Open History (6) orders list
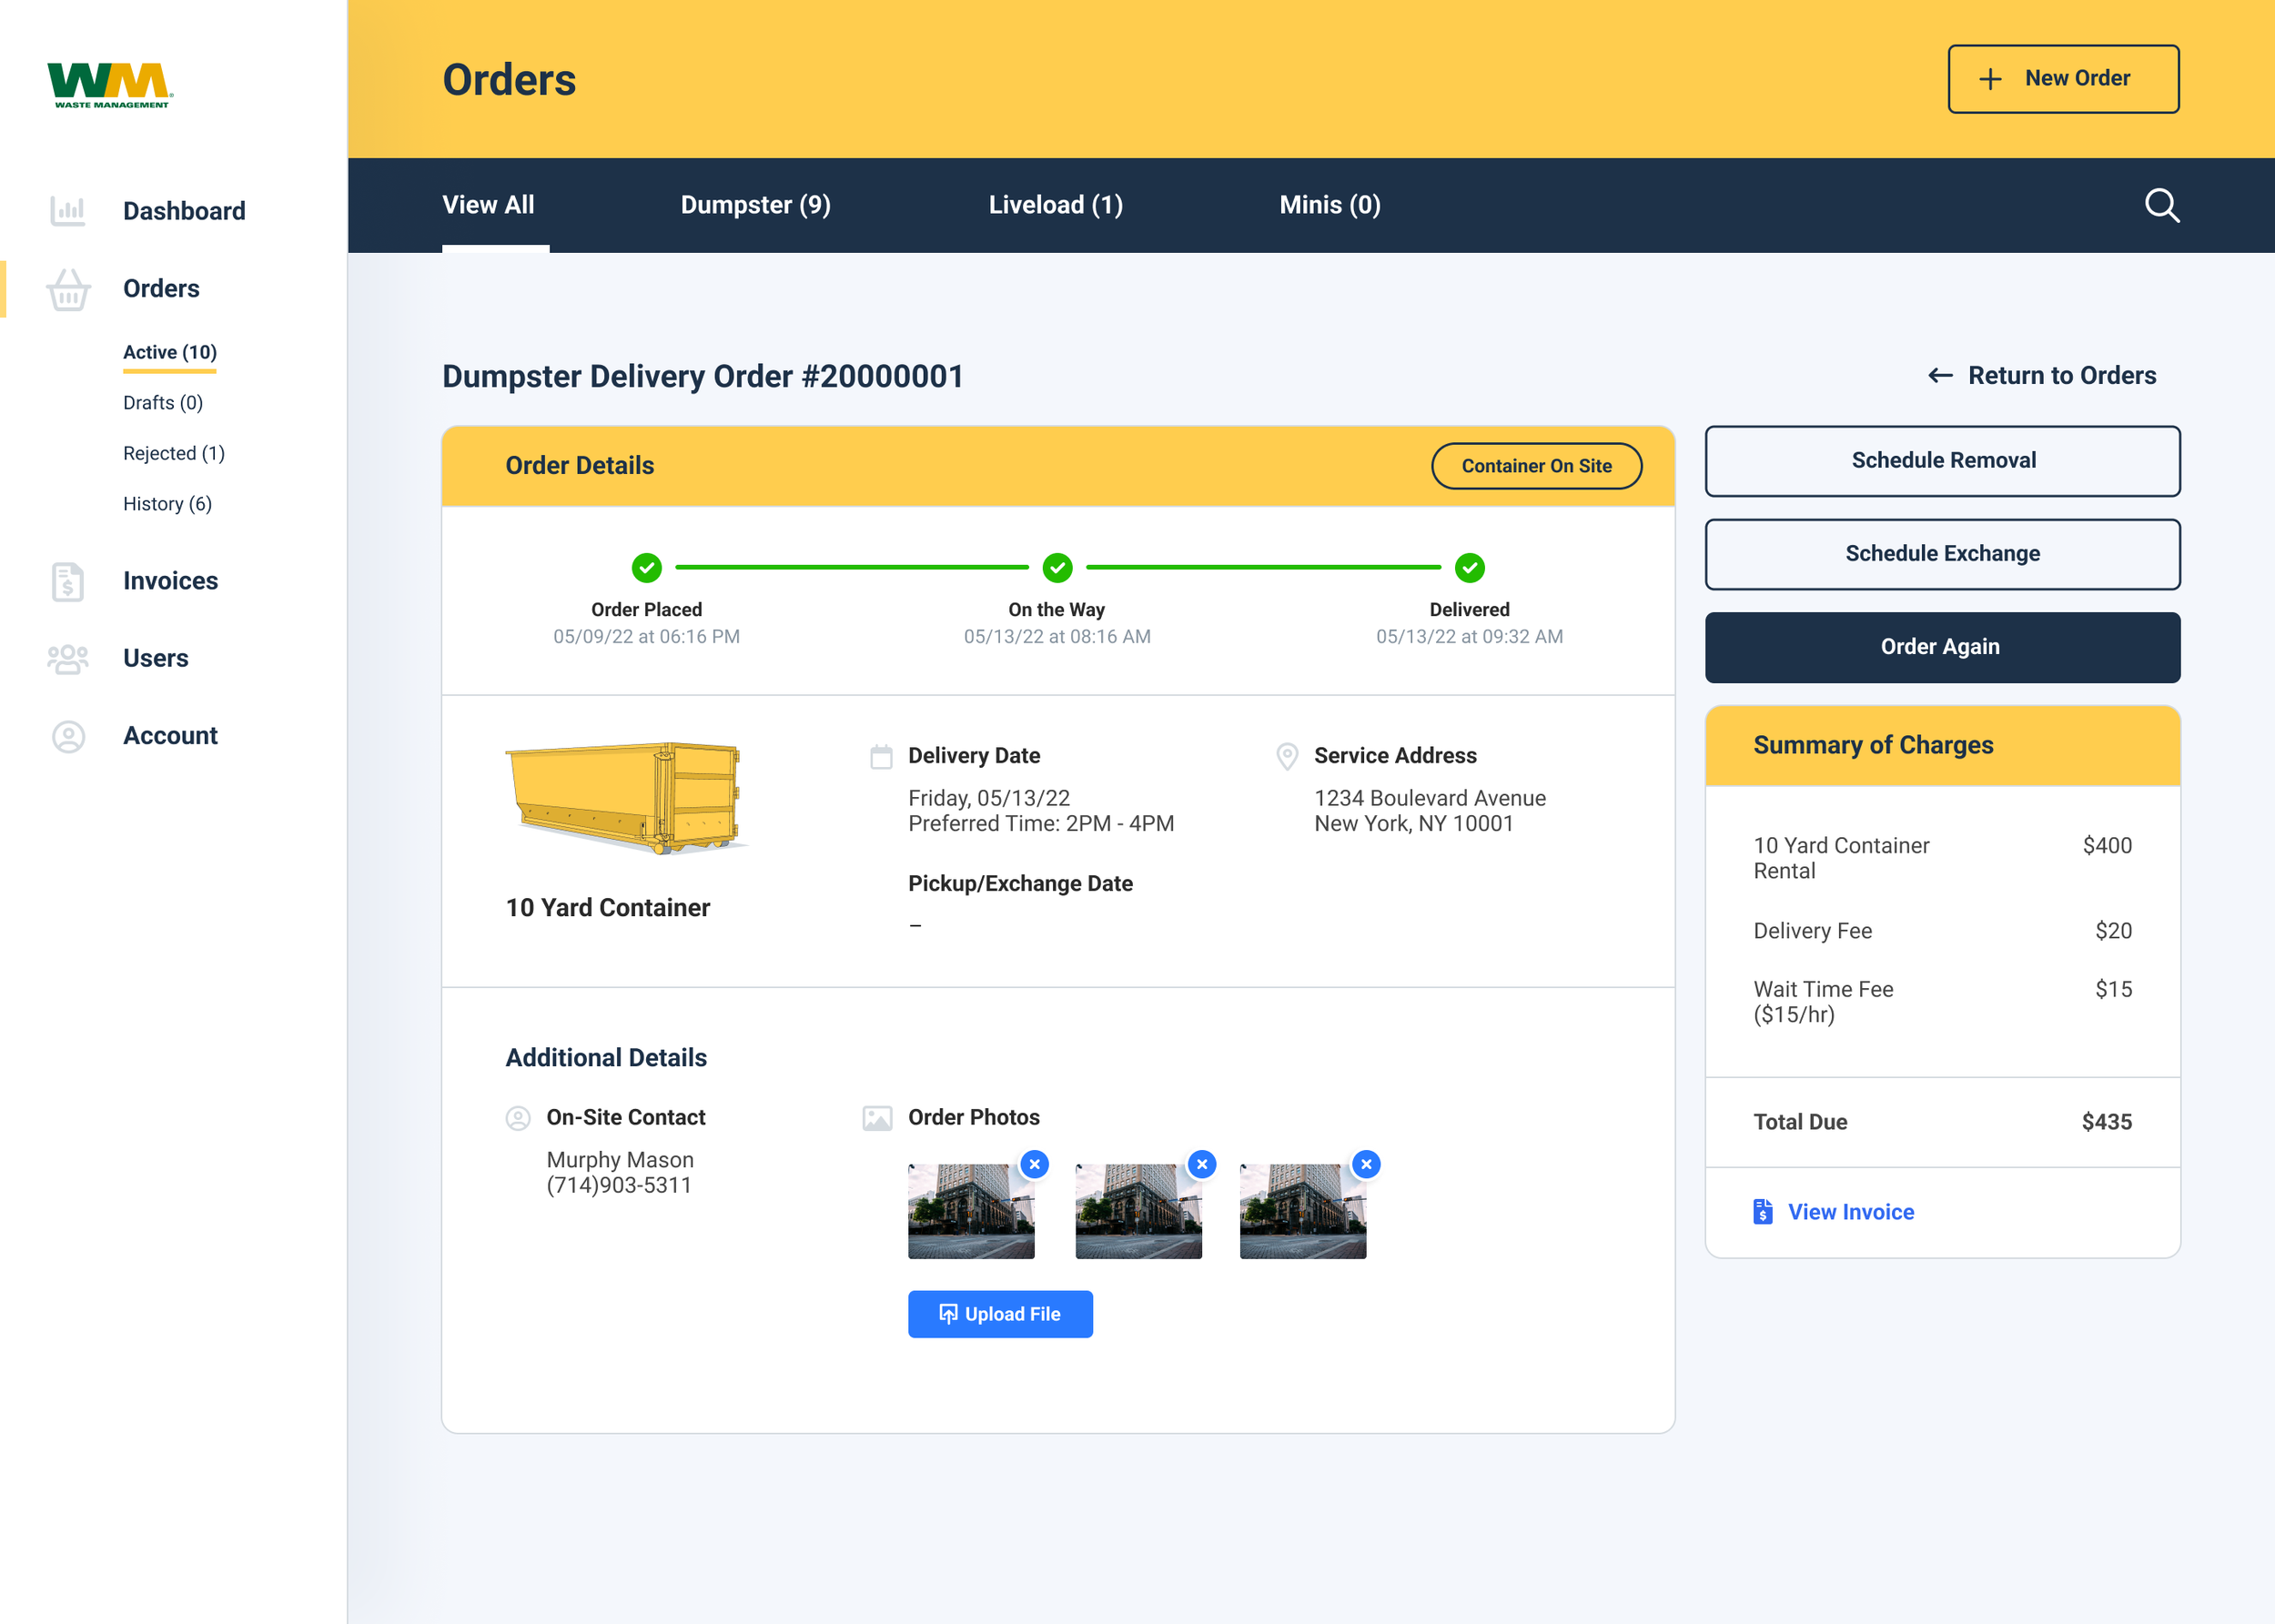The image size is (2275, 1624). click(167, 504)
